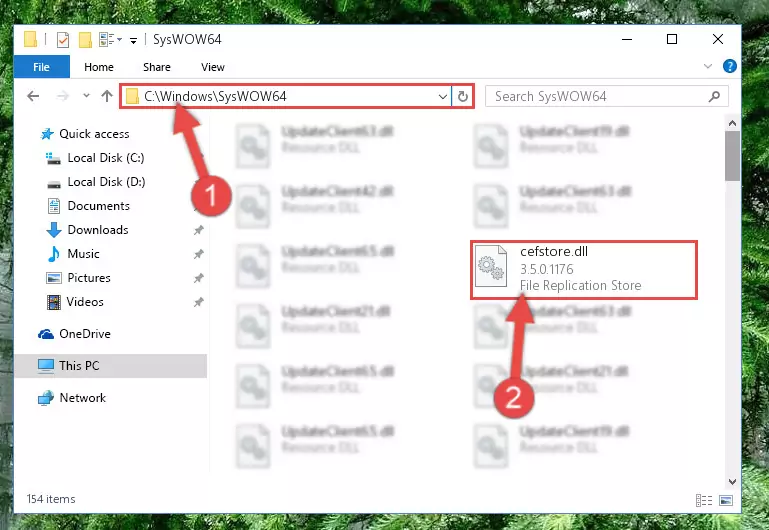This screenshot has height=530, width=769.
Task: Click the cefstore.dll gear file icon
Action: pos(491,266)
